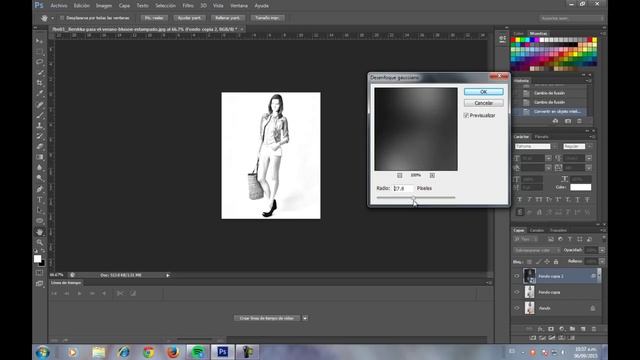This screenshot has width=640, height=360.
Task: Toggle Quick Mask mode icon
Action: point(40,273)
